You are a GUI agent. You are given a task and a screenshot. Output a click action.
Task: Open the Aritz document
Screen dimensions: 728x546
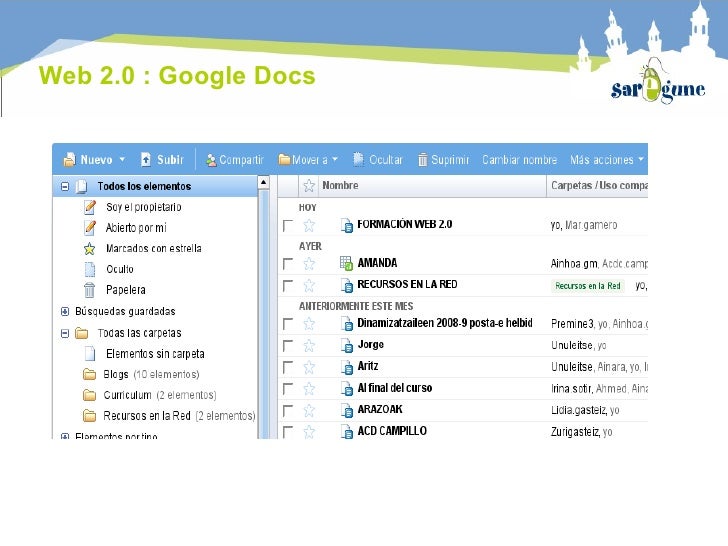(368, 366)
